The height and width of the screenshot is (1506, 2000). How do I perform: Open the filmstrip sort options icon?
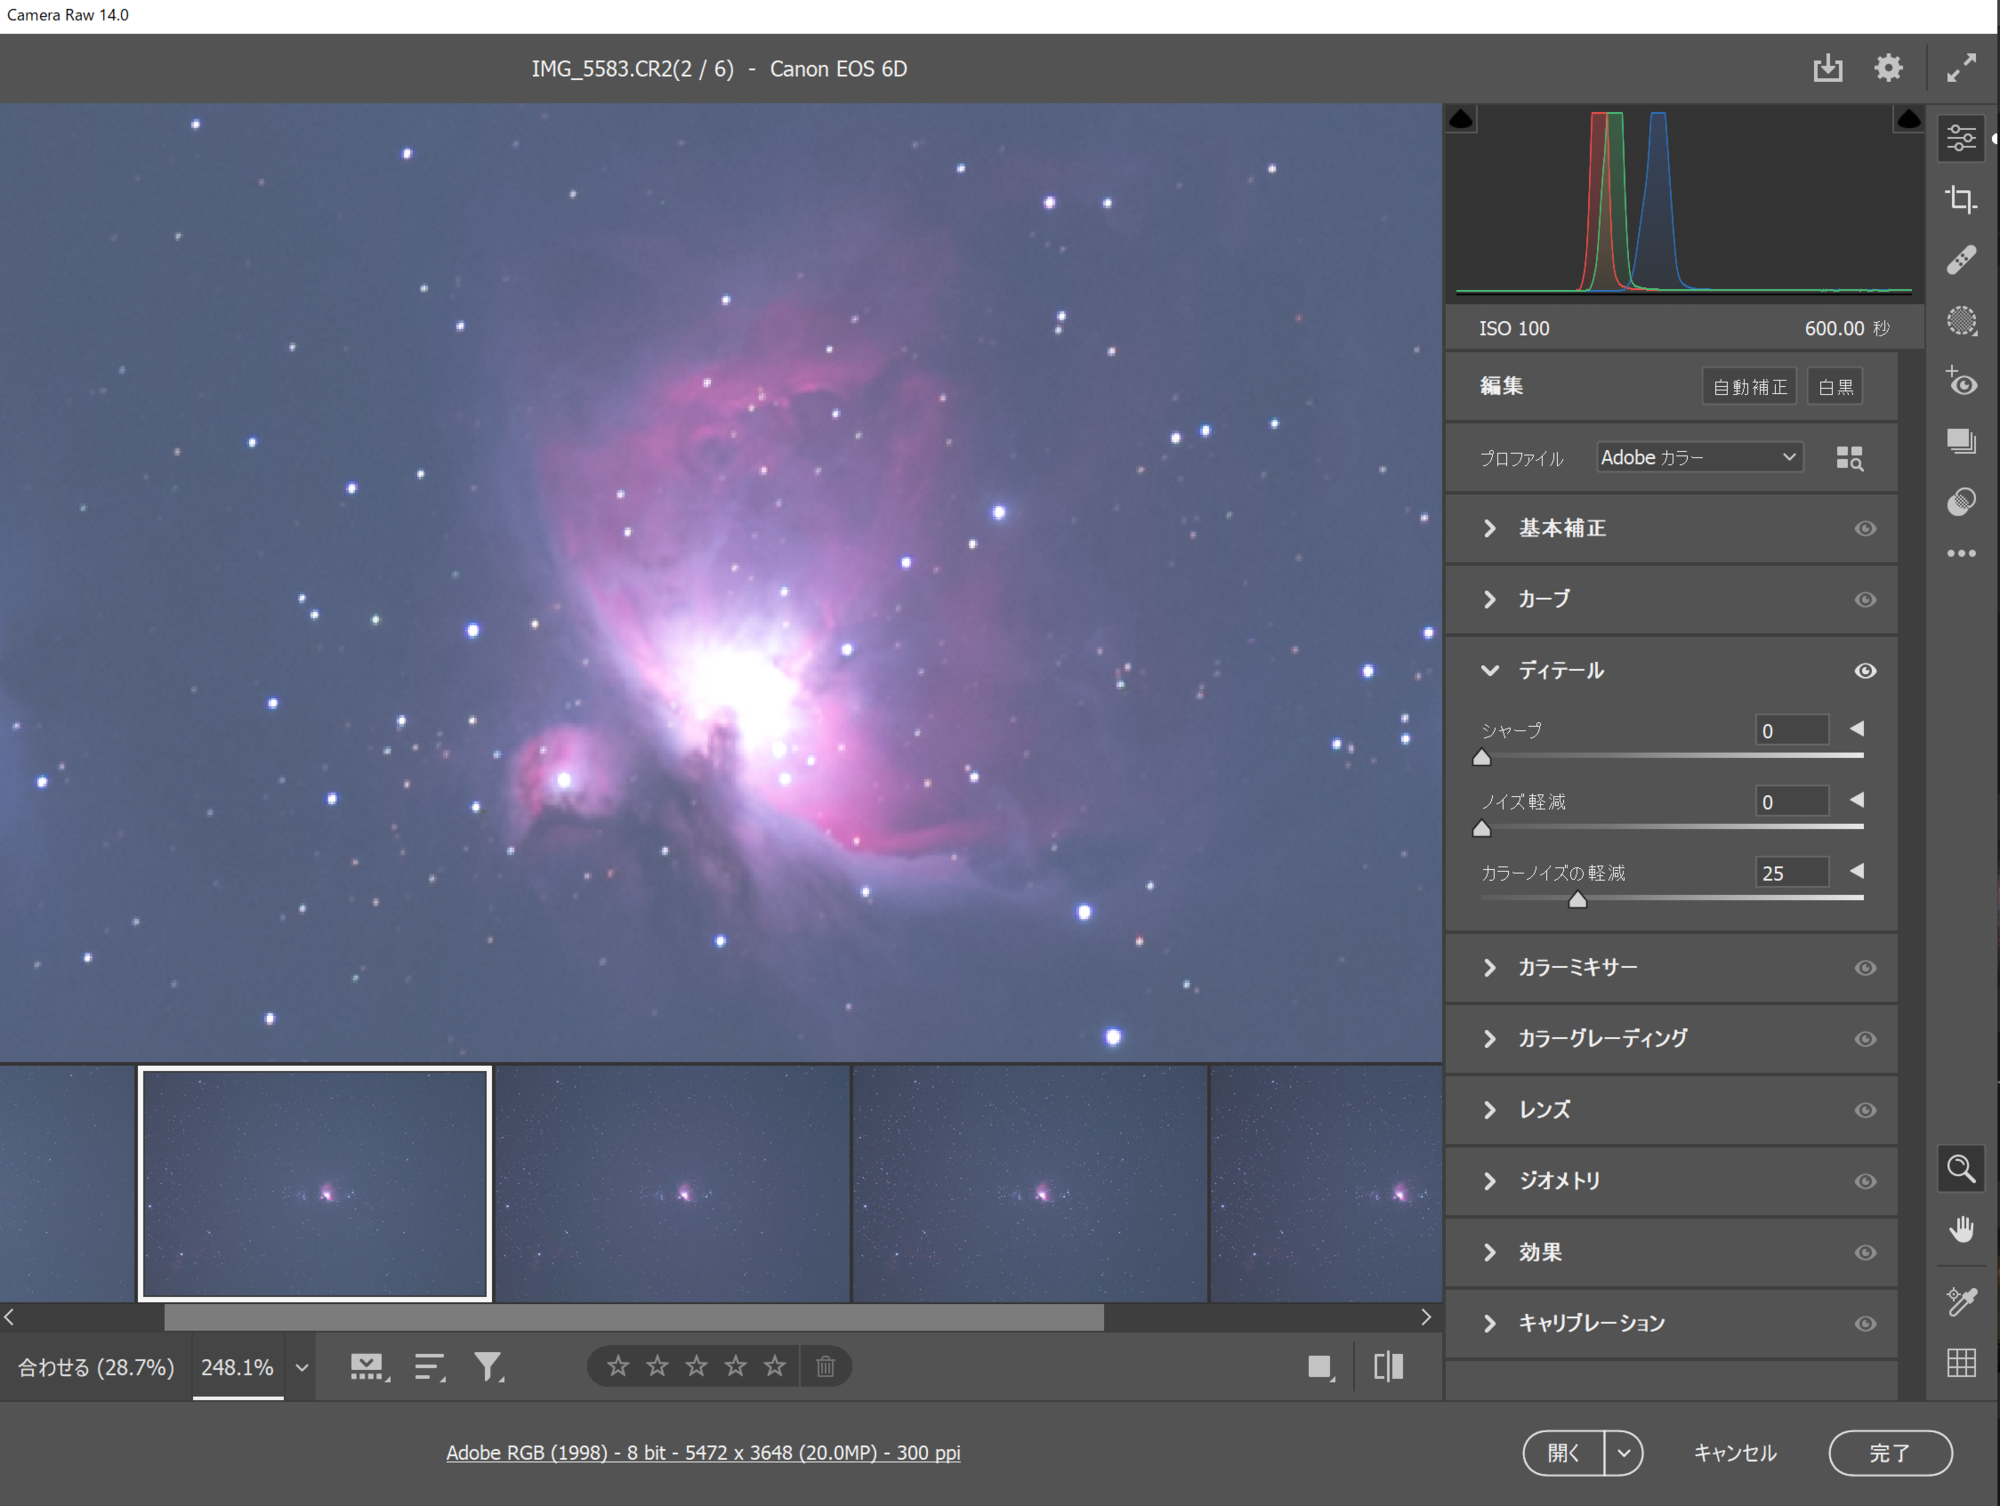tap(430, 1367)
